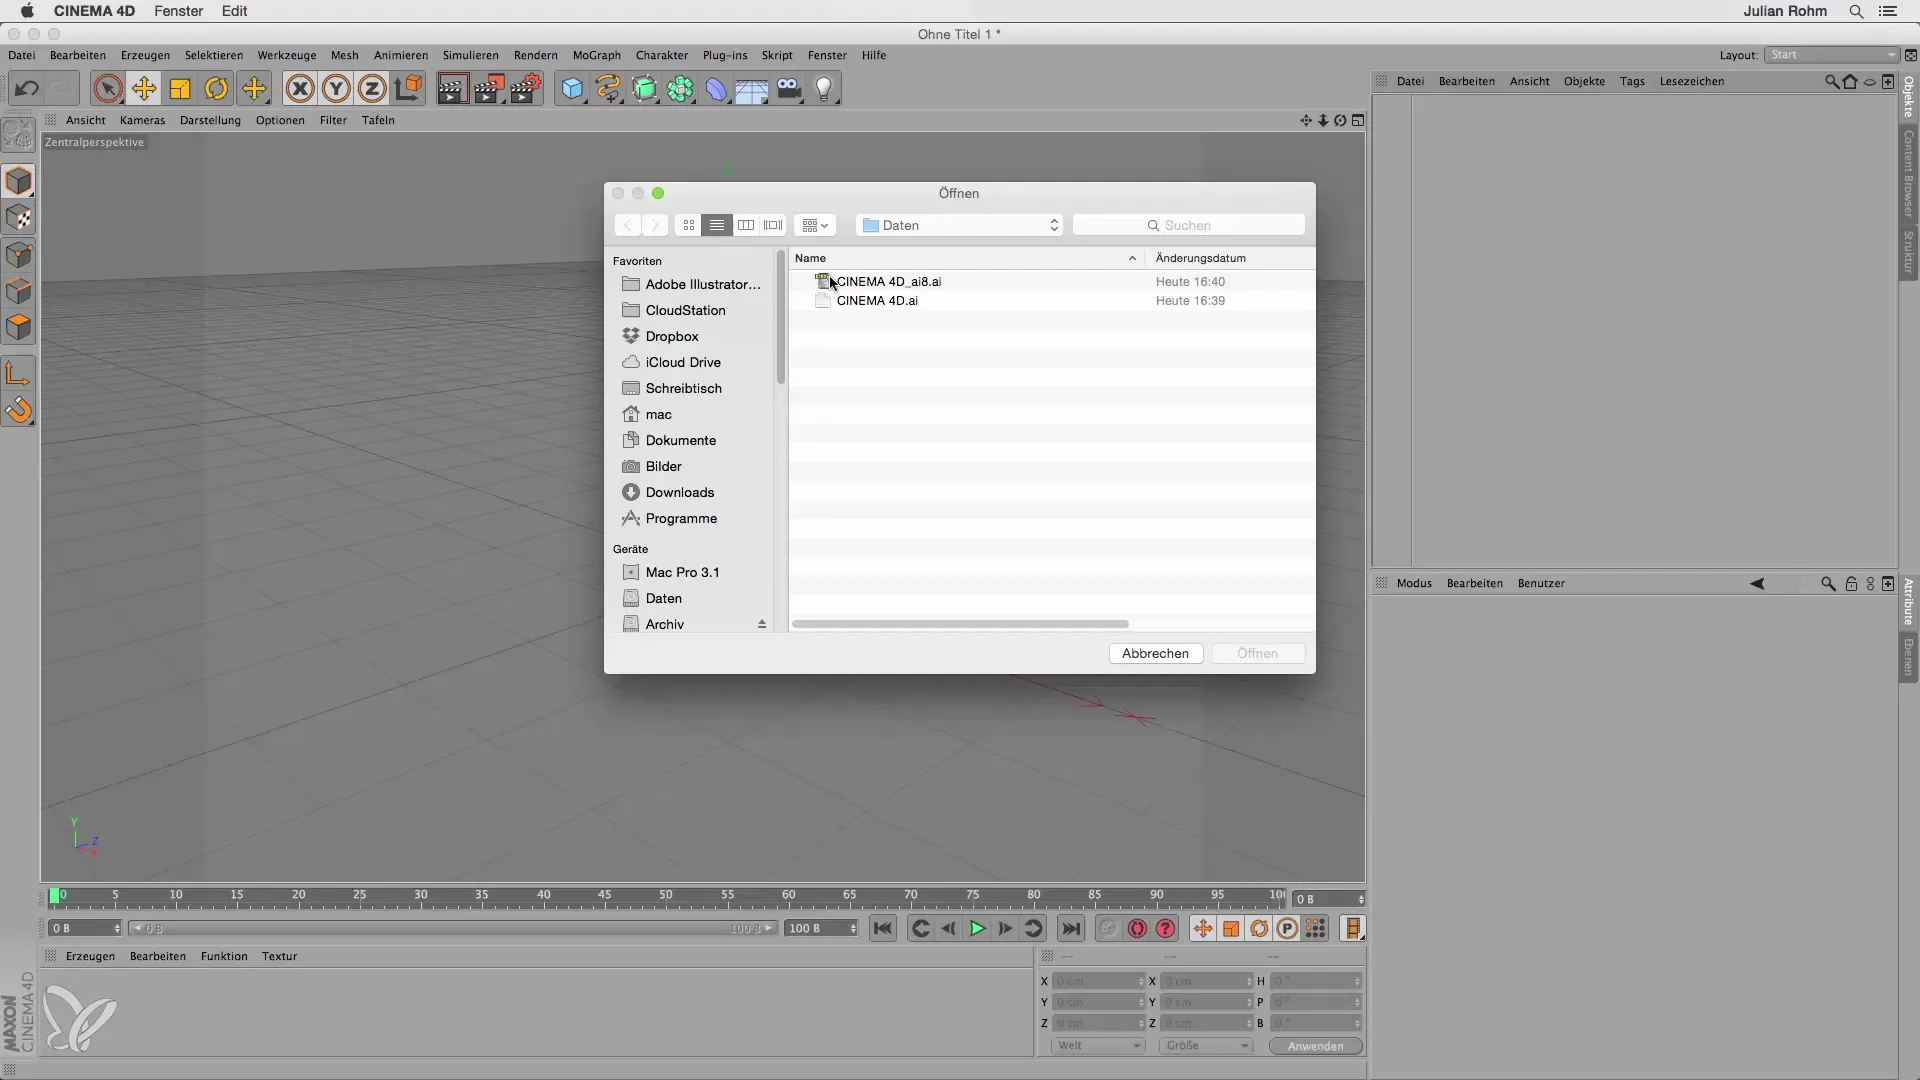Open the floor environment objects icon
Image resolution: width=1920 pixels, height=1080 pixels.
pyautogui.click(x=752, y=88)
